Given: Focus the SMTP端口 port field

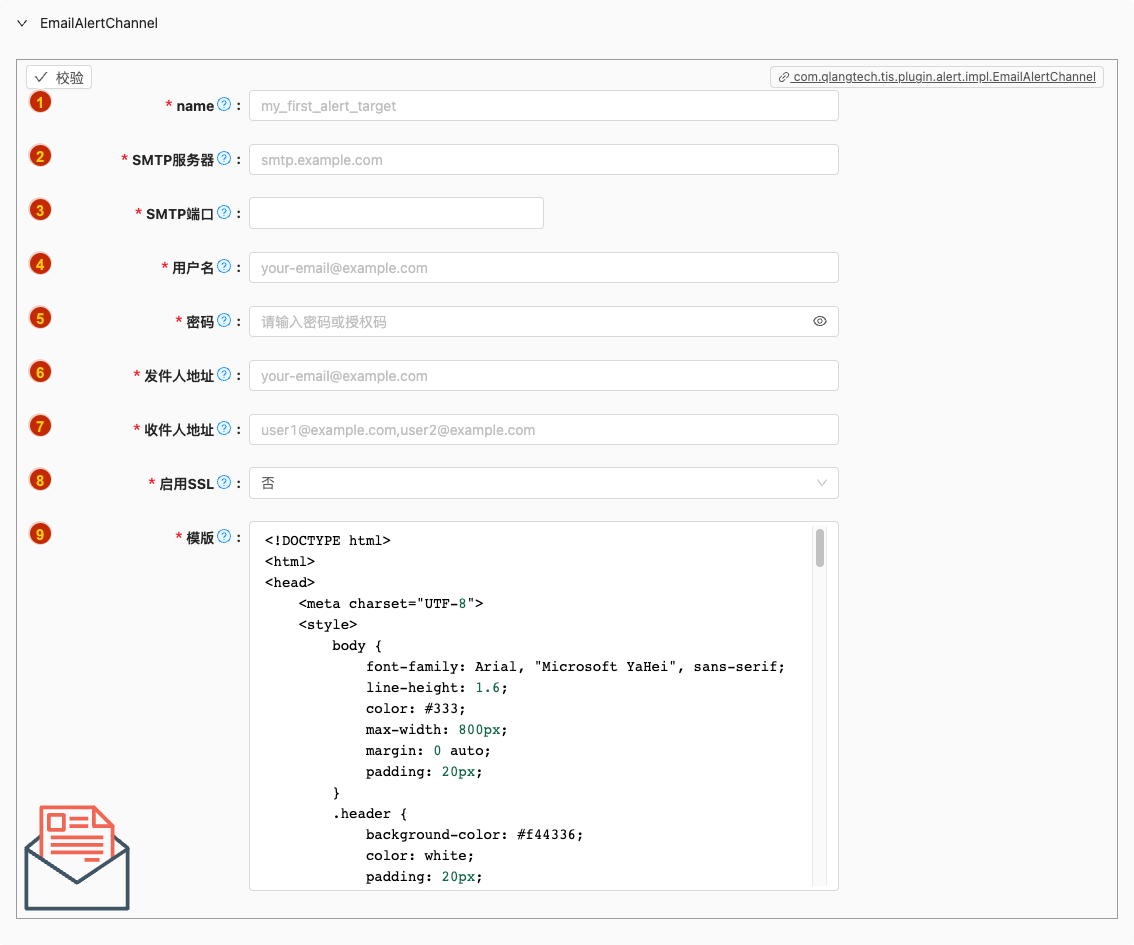Looking at the screenshot, I should (x=396, y=213).
